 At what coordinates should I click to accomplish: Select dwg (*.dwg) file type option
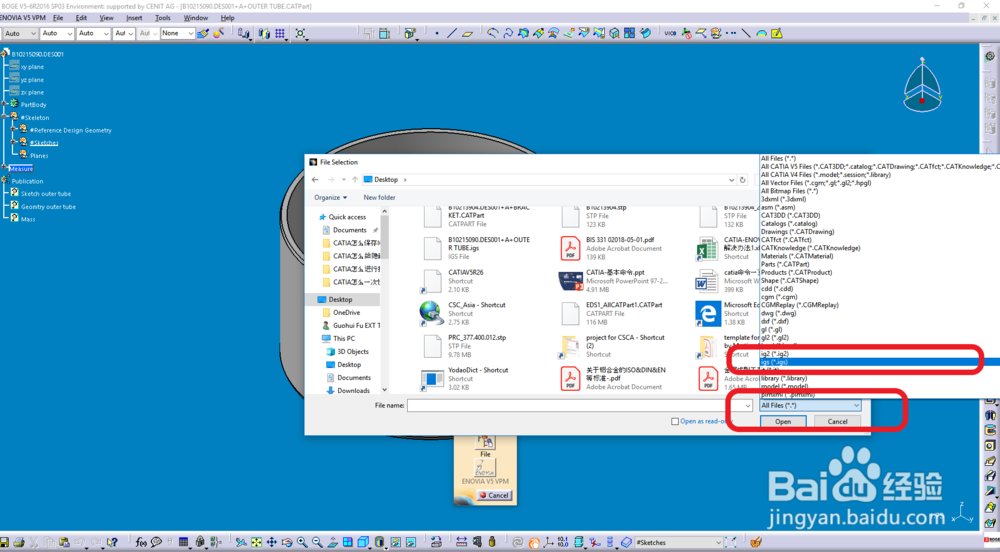(x=778, y=313)
